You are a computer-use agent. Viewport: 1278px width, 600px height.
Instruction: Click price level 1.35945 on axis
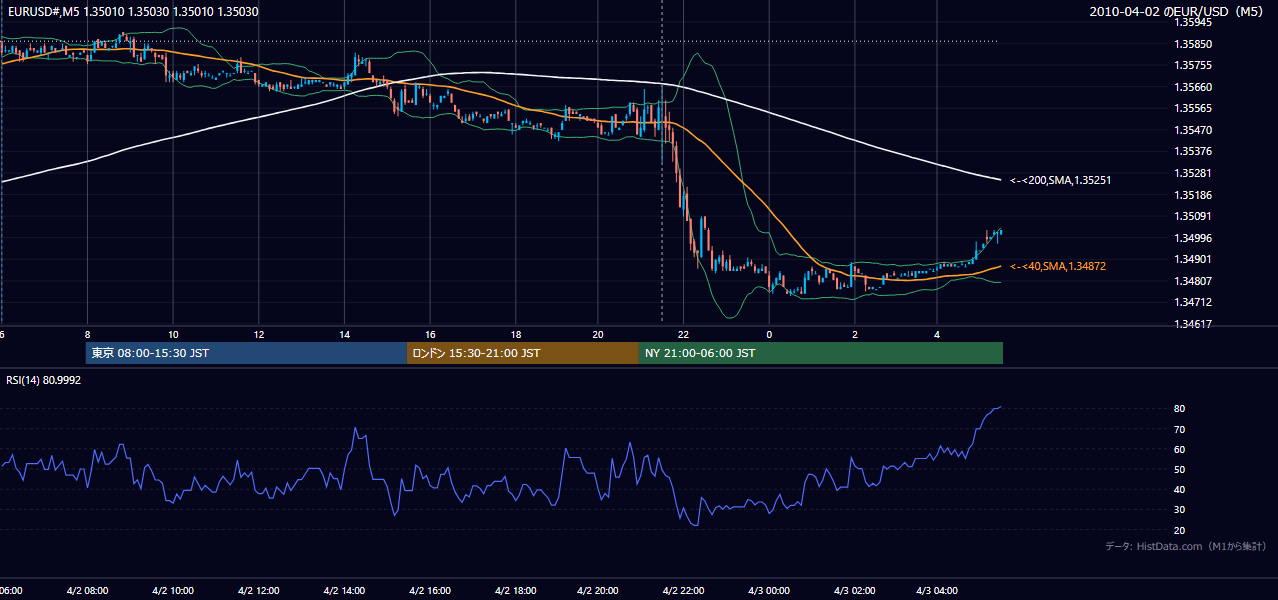point(1194,22)
